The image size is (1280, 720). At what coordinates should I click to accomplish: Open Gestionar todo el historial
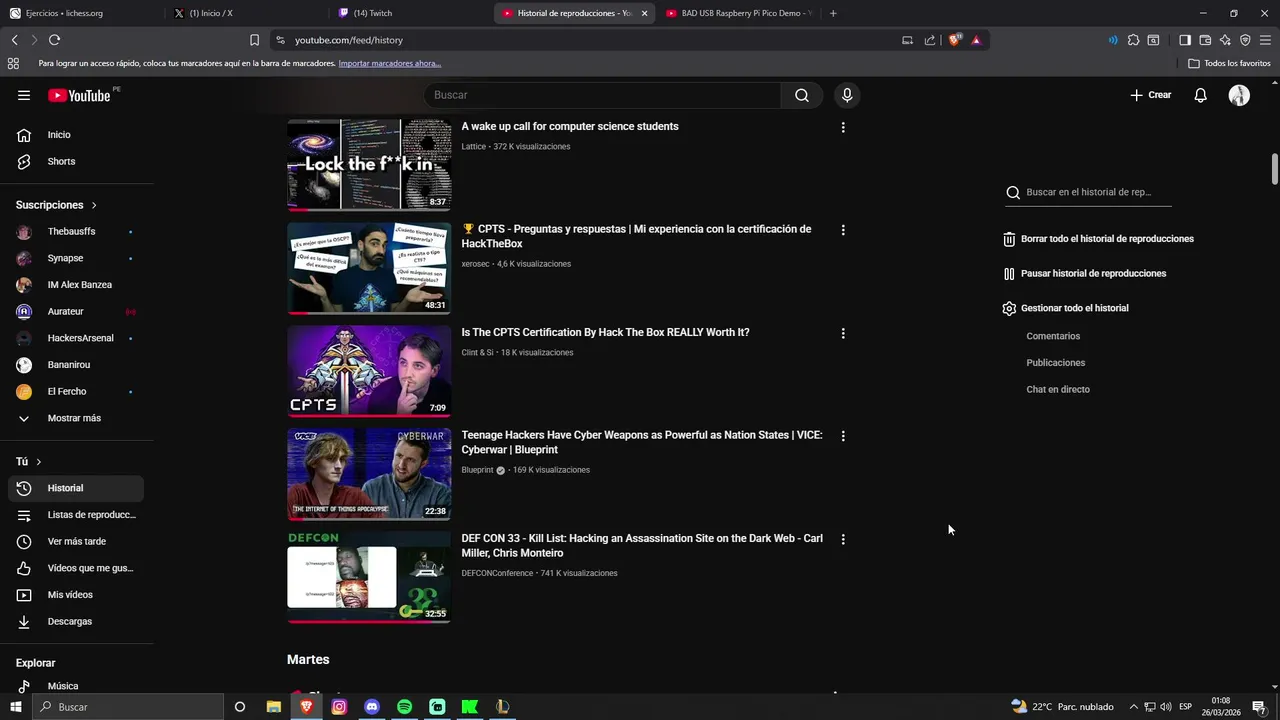point(1065,308)
